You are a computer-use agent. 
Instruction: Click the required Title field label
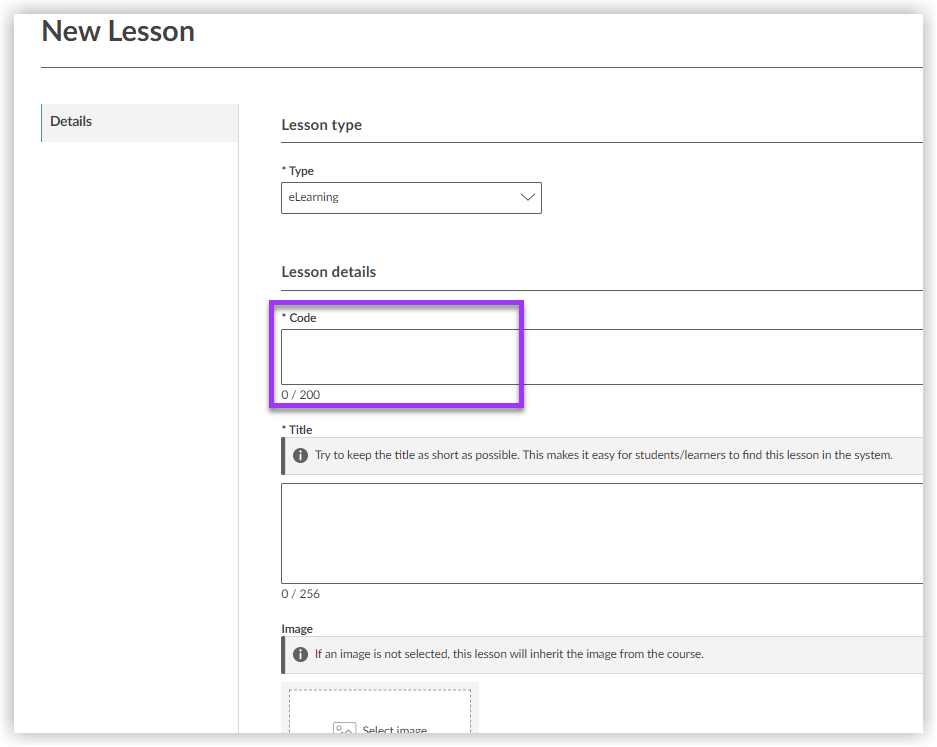click(x=298, y=429)
